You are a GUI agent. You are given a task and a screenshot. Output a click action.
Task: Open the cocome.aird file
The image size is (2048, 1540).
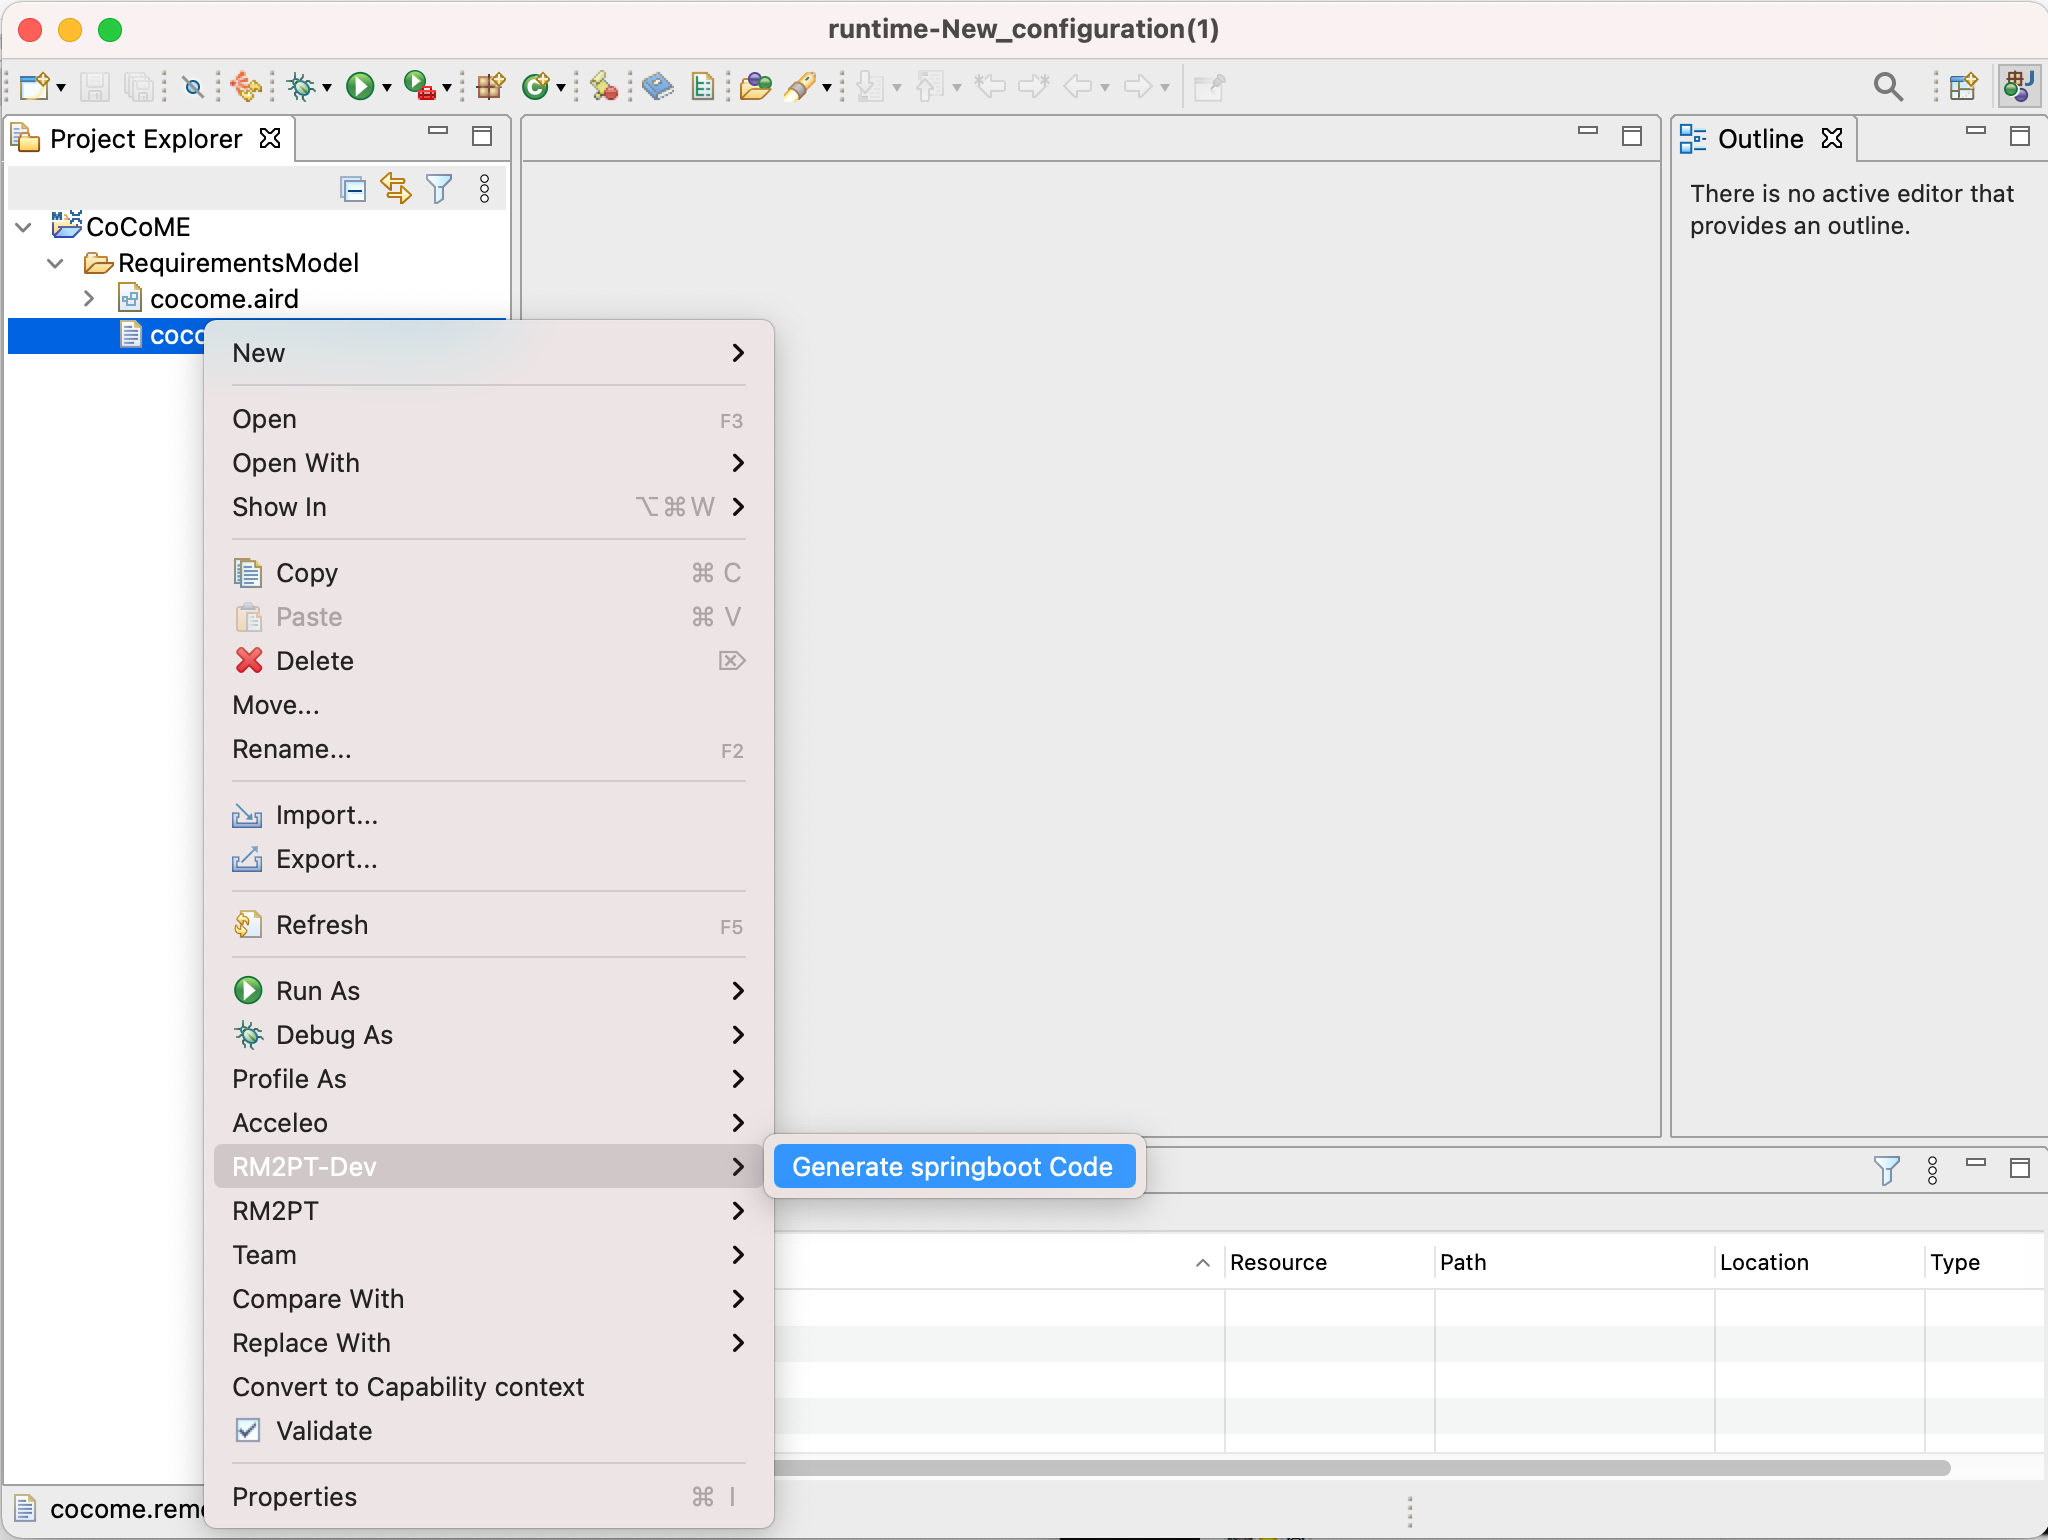pos(225,298)
